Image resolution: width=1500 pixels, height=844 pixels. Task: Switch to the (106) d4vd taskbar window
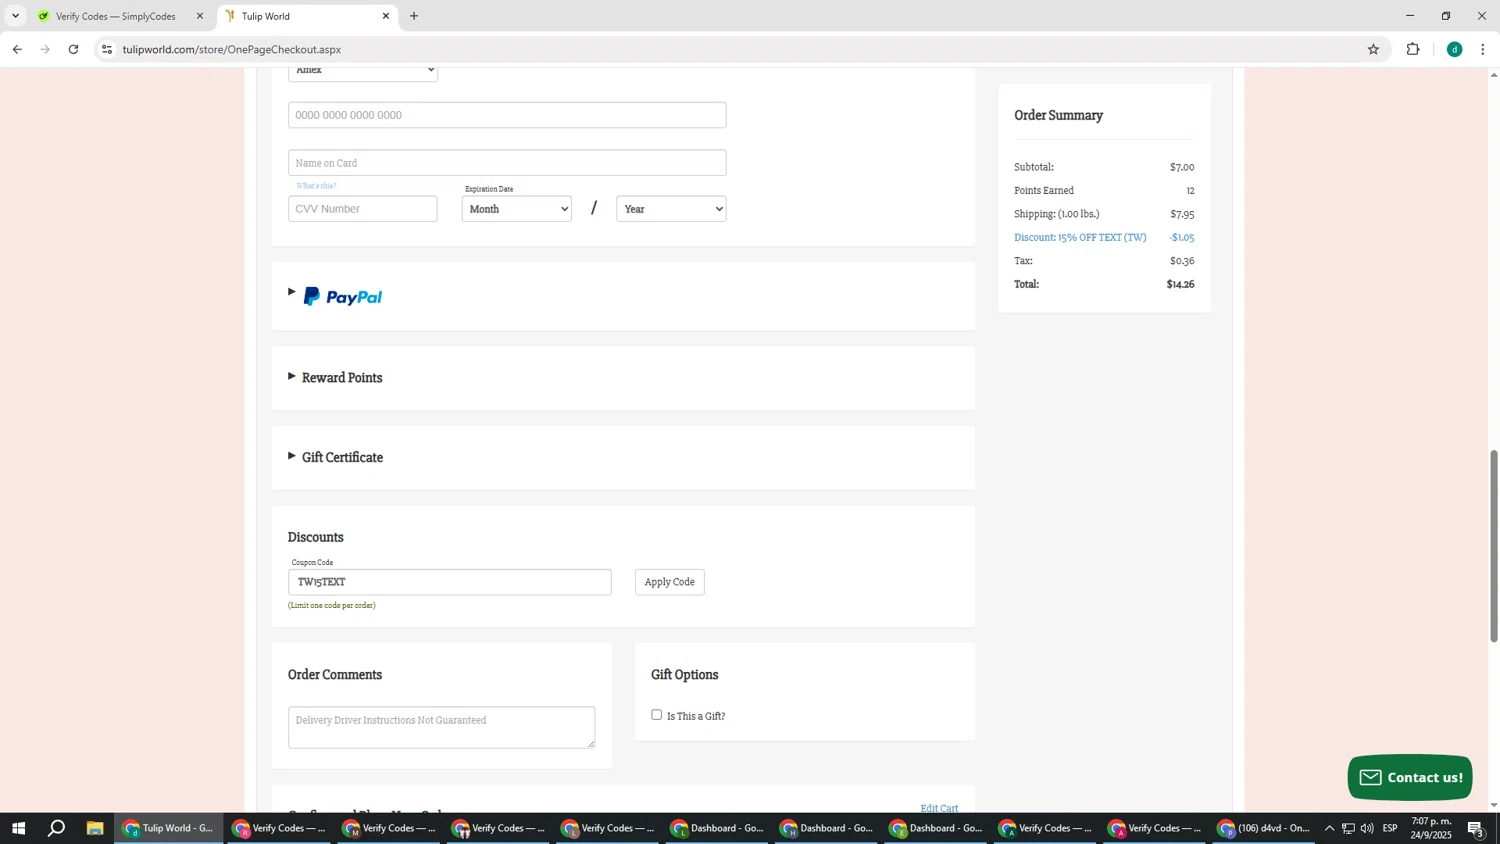pyautogui.click(x=1264, y=828)
